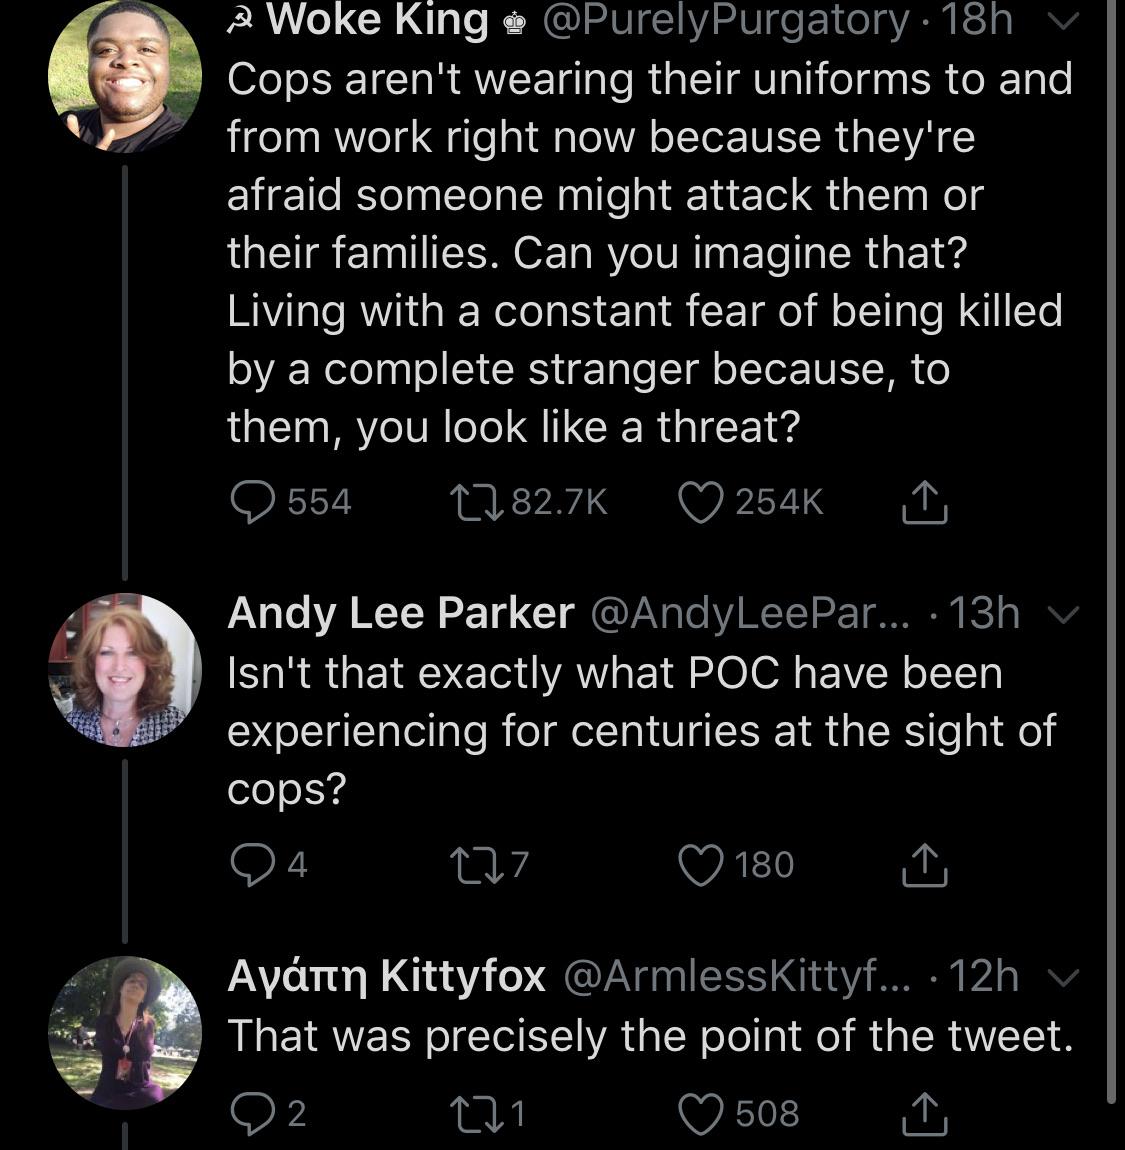Open @PurelyPurgatory profile handle

click(x=725, y=20)
